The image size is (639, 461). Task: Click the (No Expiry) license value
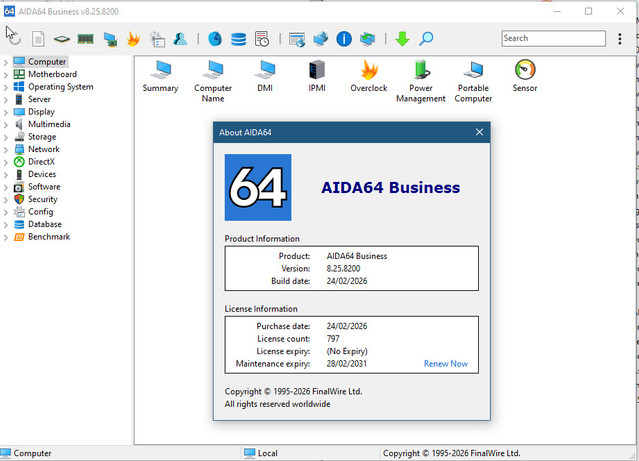[347, 351]
